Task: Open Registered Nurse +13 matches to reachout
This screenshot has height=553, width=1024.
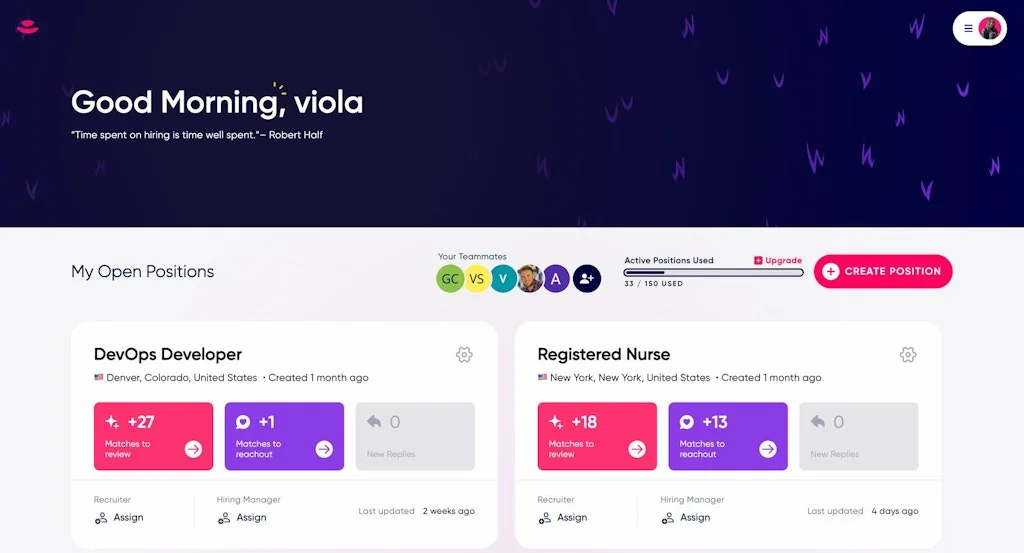Action: (x=728, y=436)
